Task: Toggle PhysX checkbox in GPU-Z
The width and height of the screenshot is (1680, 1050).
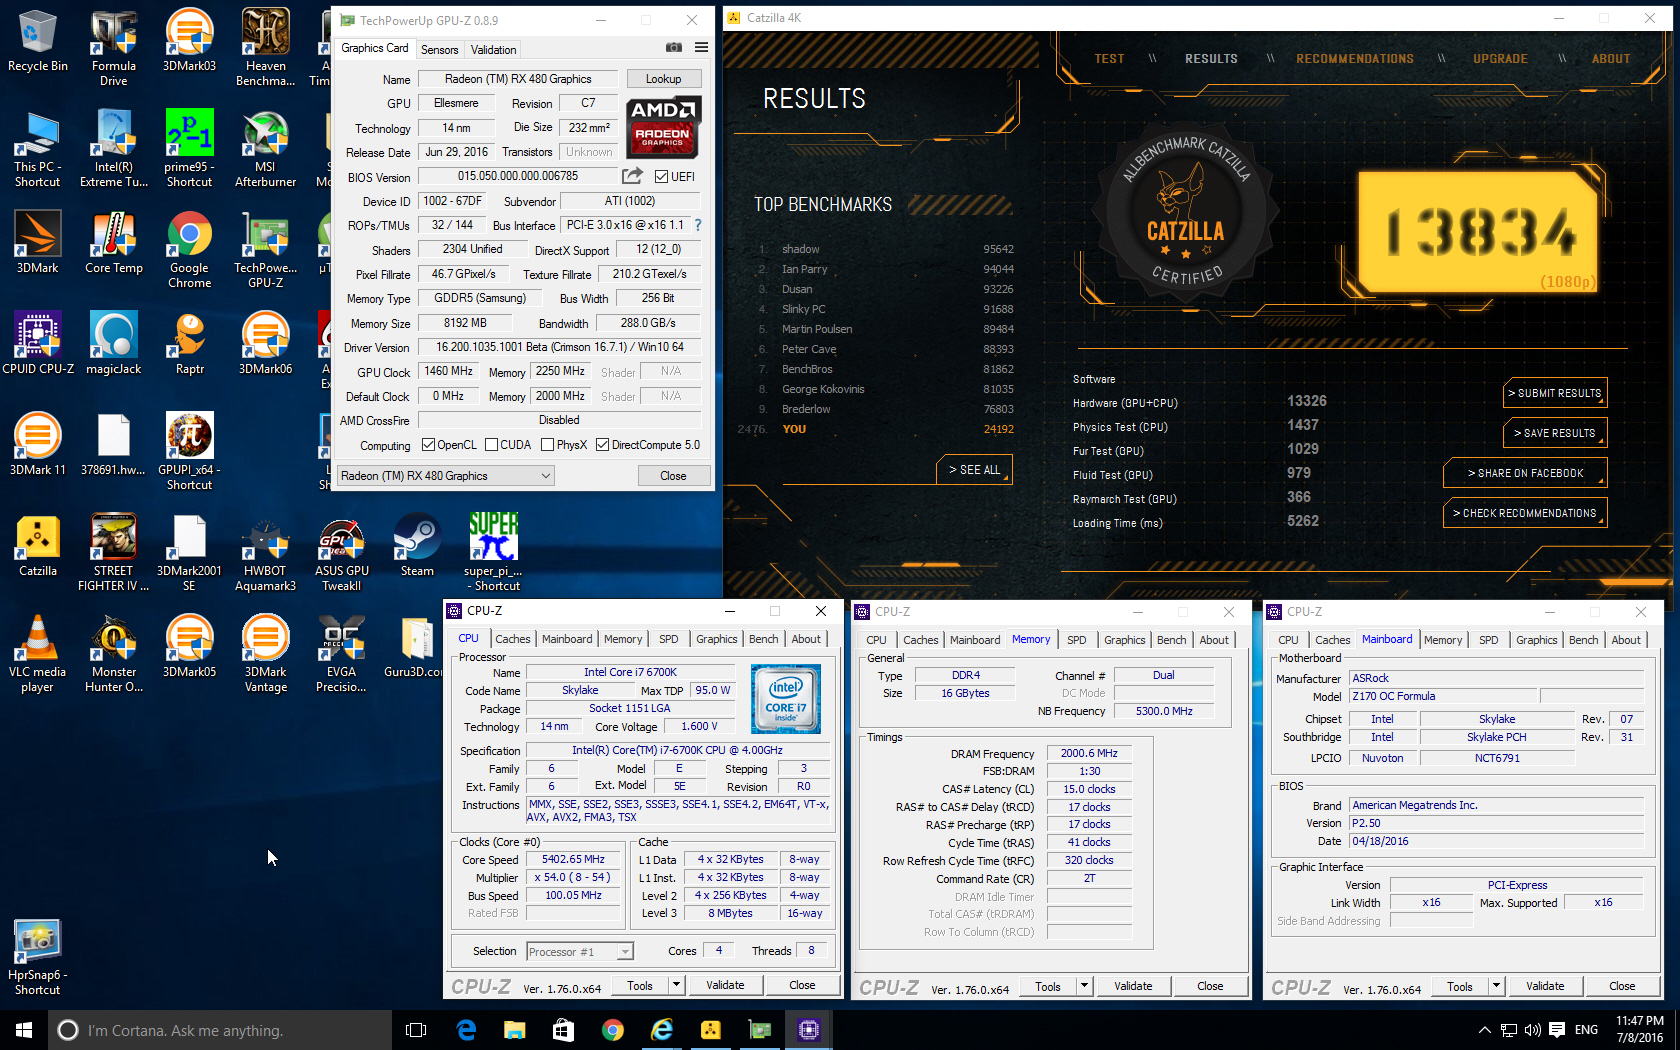Action: [x=548, y=445]
